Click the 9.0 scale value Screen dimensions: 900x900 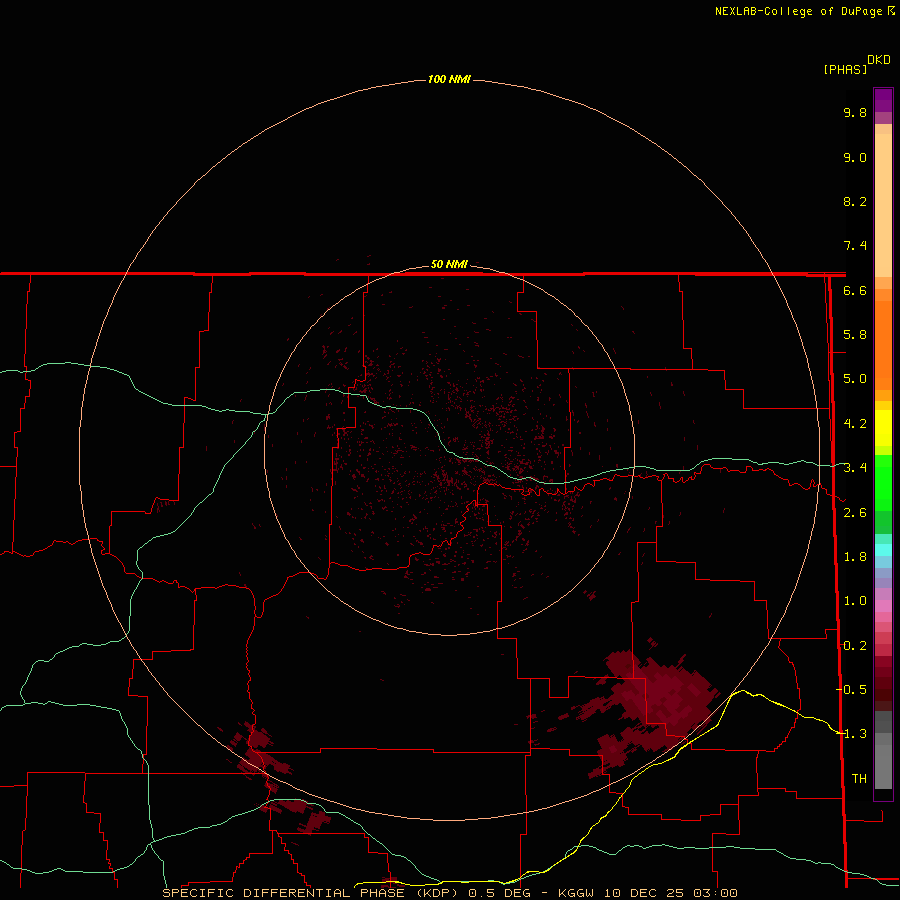coord(855,157)
